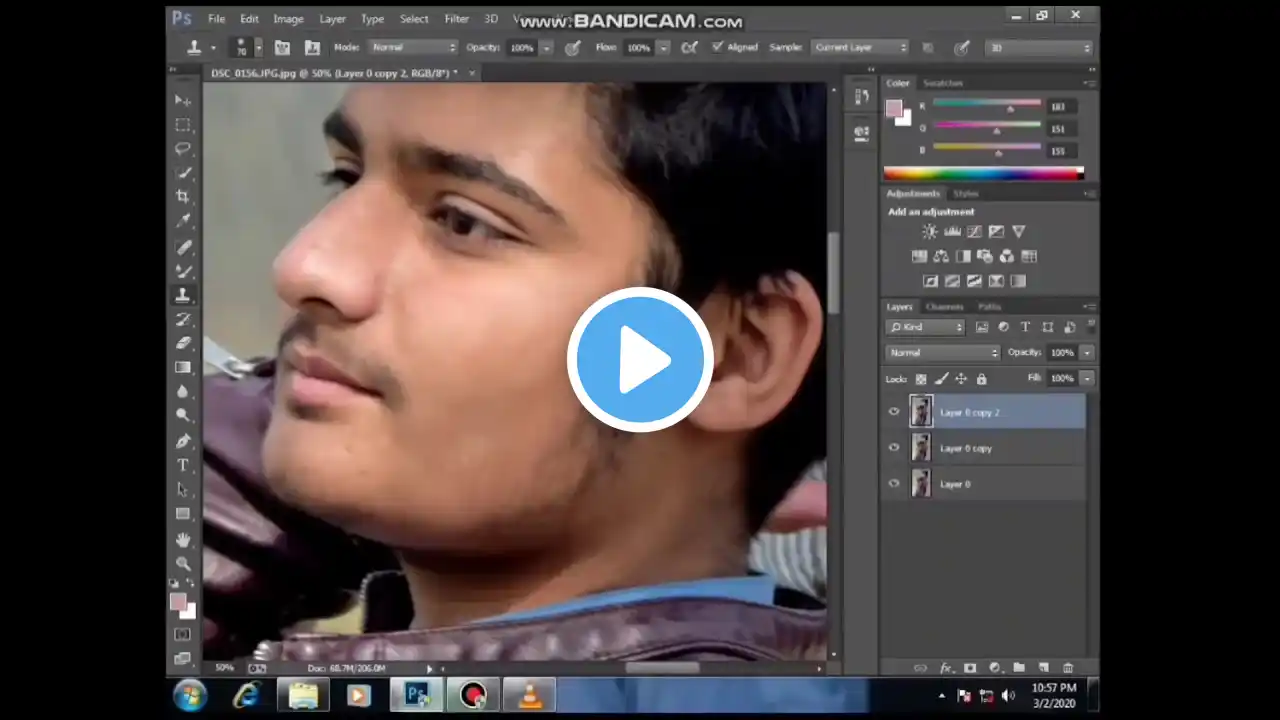Select the Clone Stamp tool
1280x720 pixels.
[183, 295]
